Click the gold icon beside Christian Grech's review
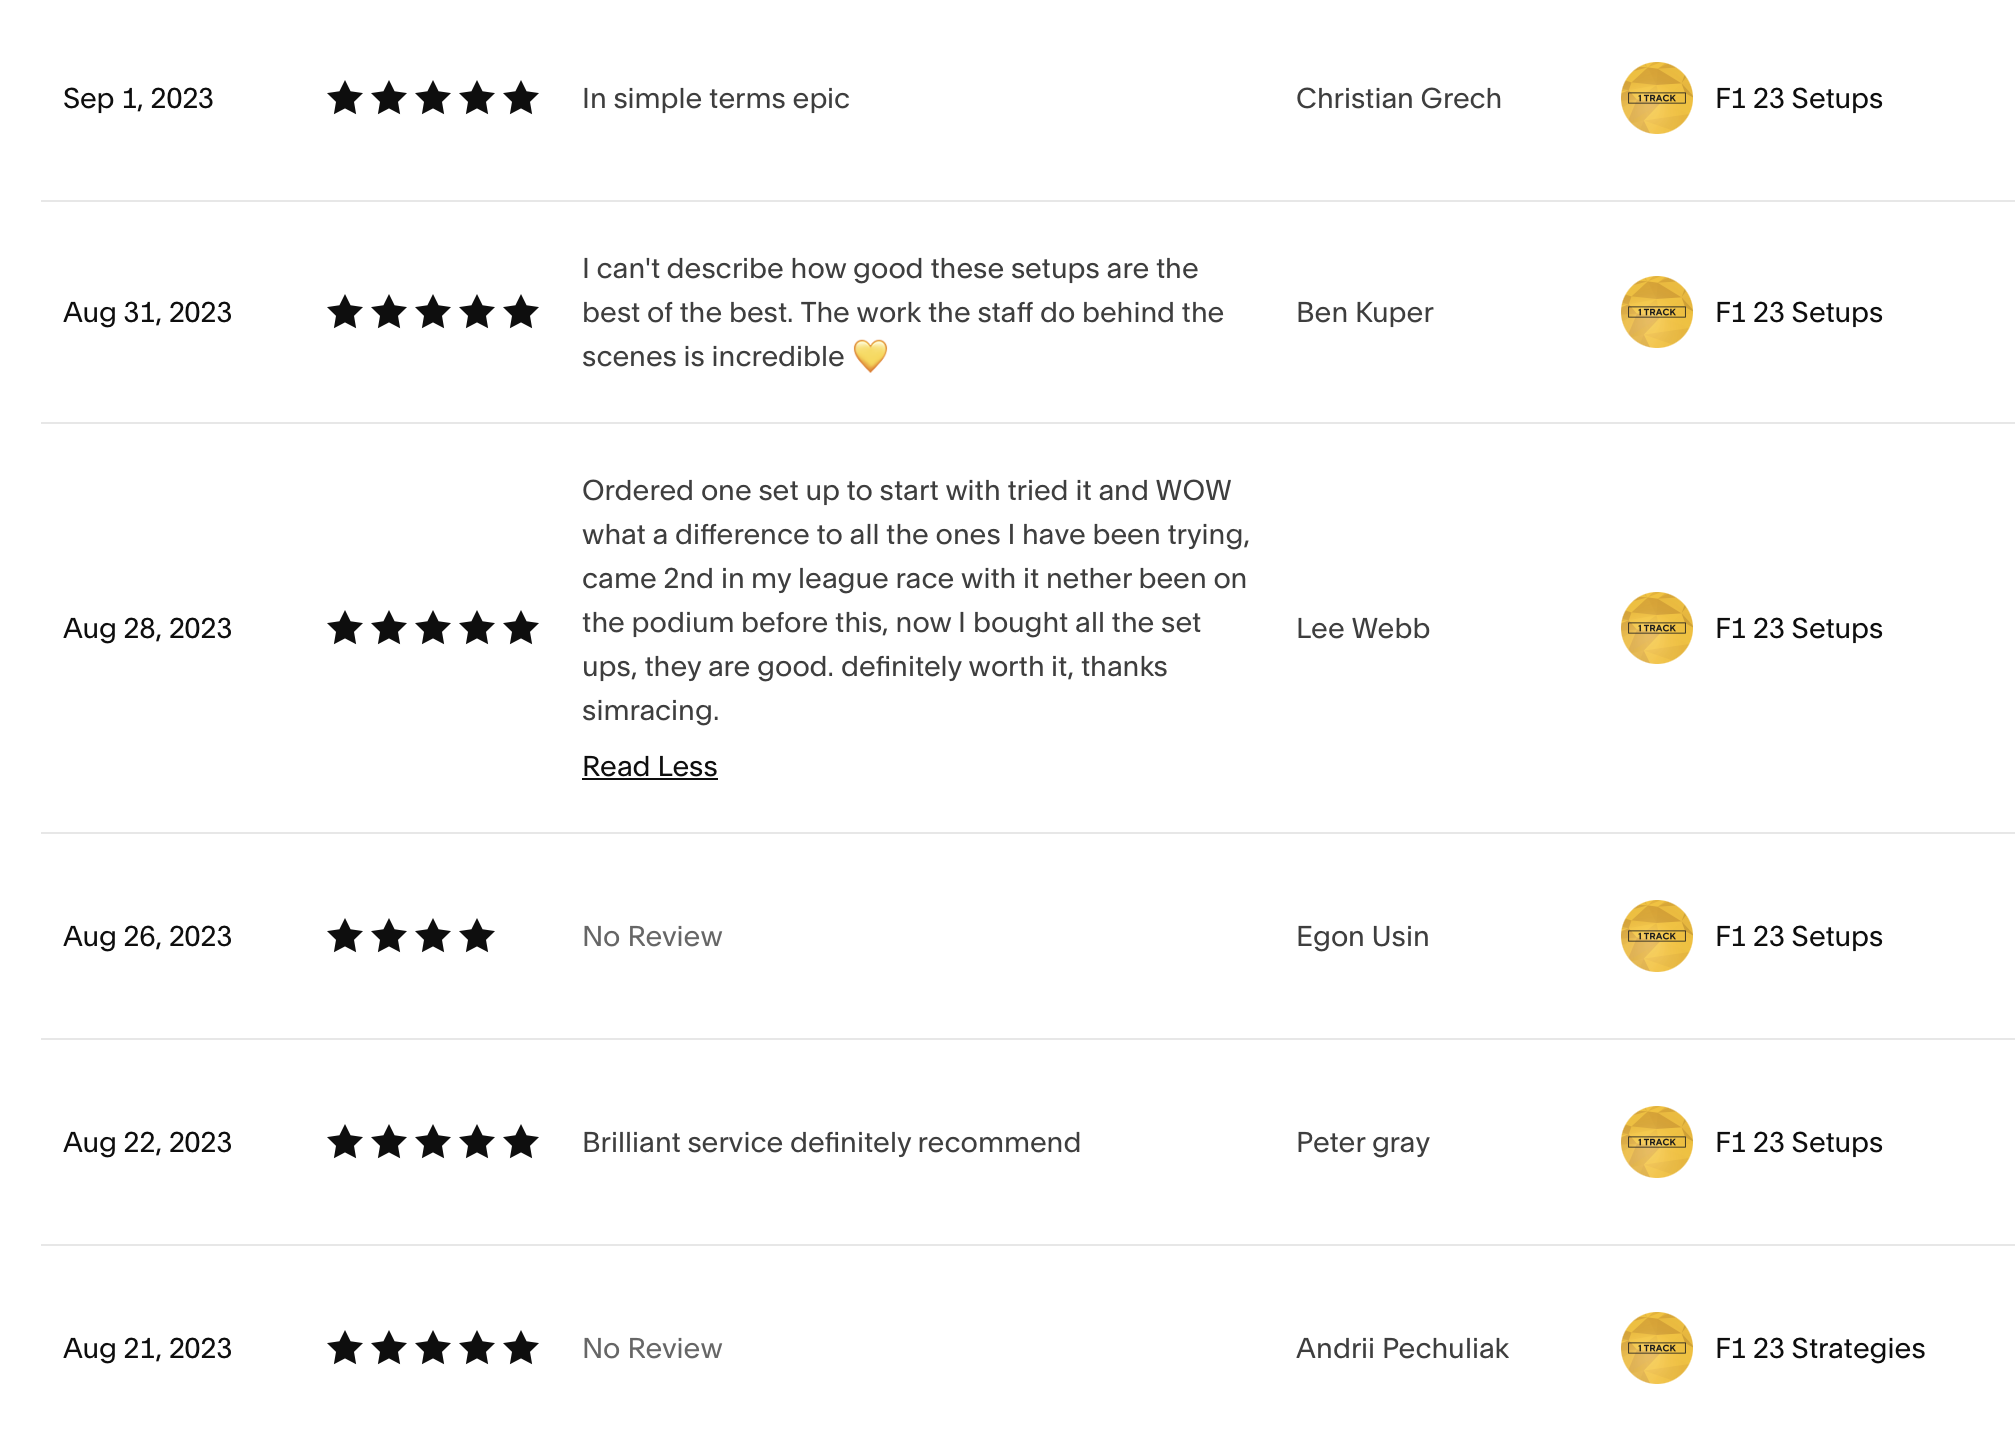This screenshot has height=1440, width=2015. pyautogui.click(x=1656, y=98)
